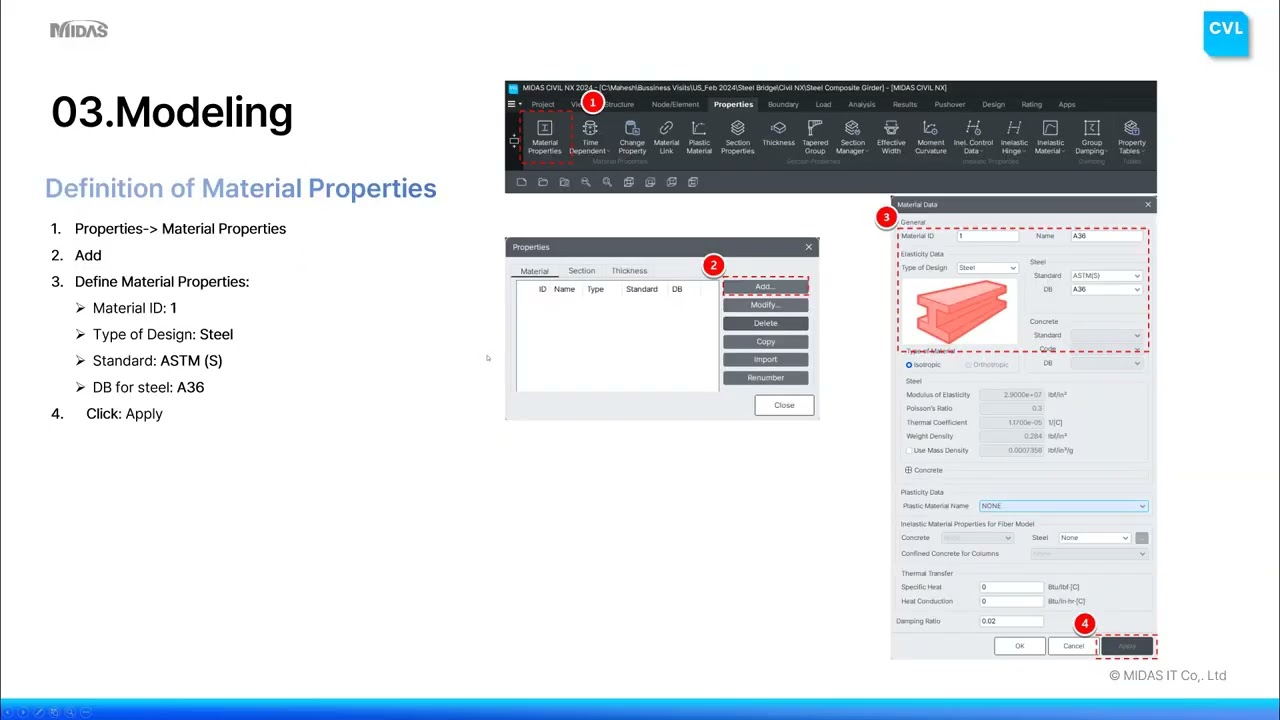The image size is (1280, 720).
Task: Open the fiber model Concrete dropdown
Action: coord(977,538)
